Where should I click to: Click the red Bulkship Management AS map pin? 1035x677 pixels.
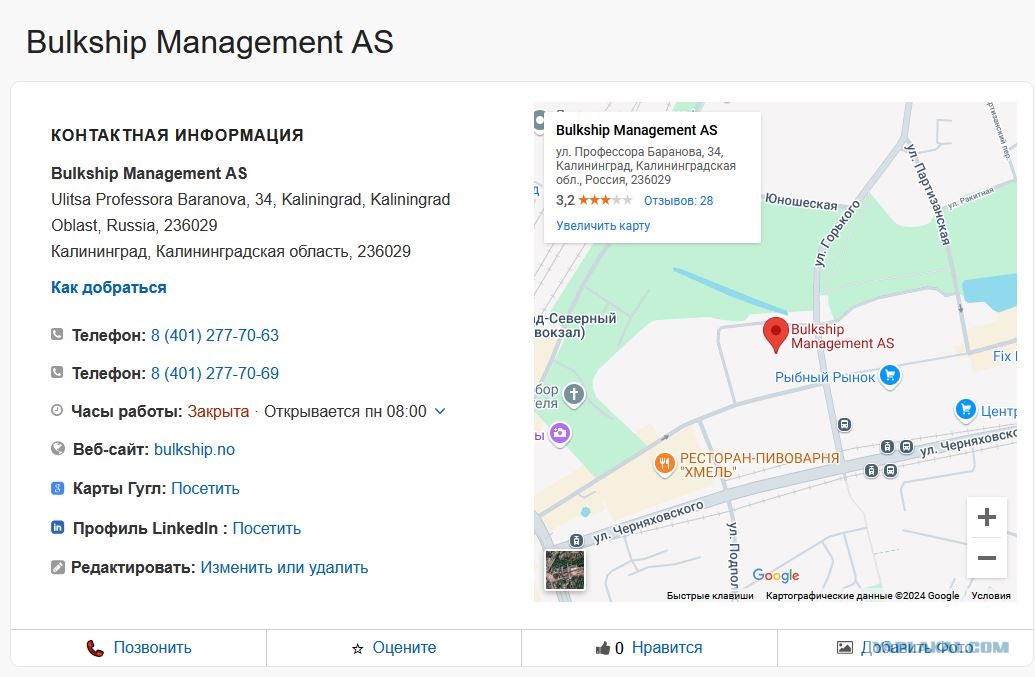[776, 334]
